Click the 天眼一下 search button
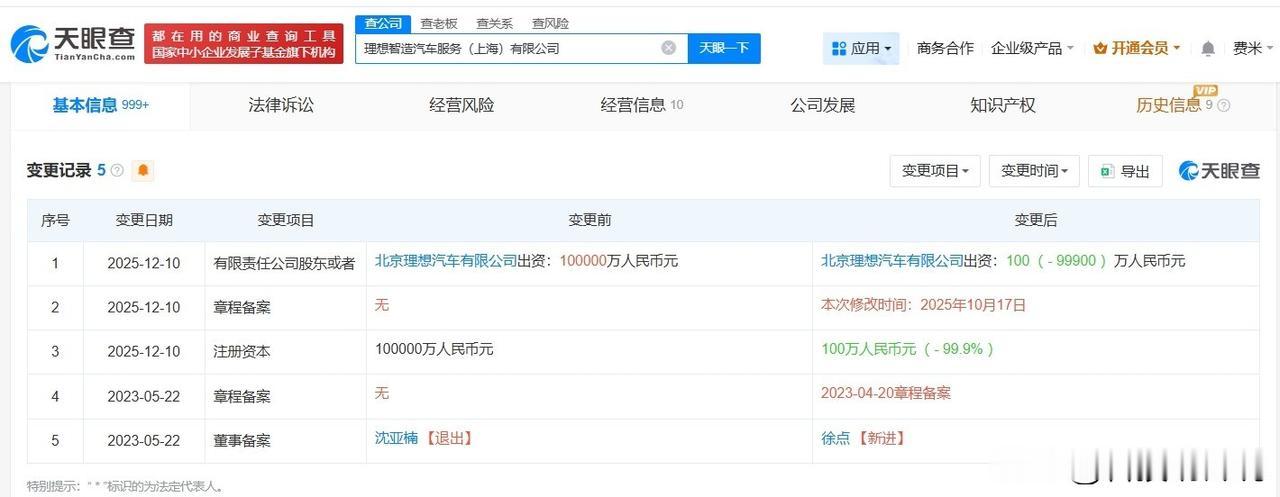 click(x=724, y=48)
